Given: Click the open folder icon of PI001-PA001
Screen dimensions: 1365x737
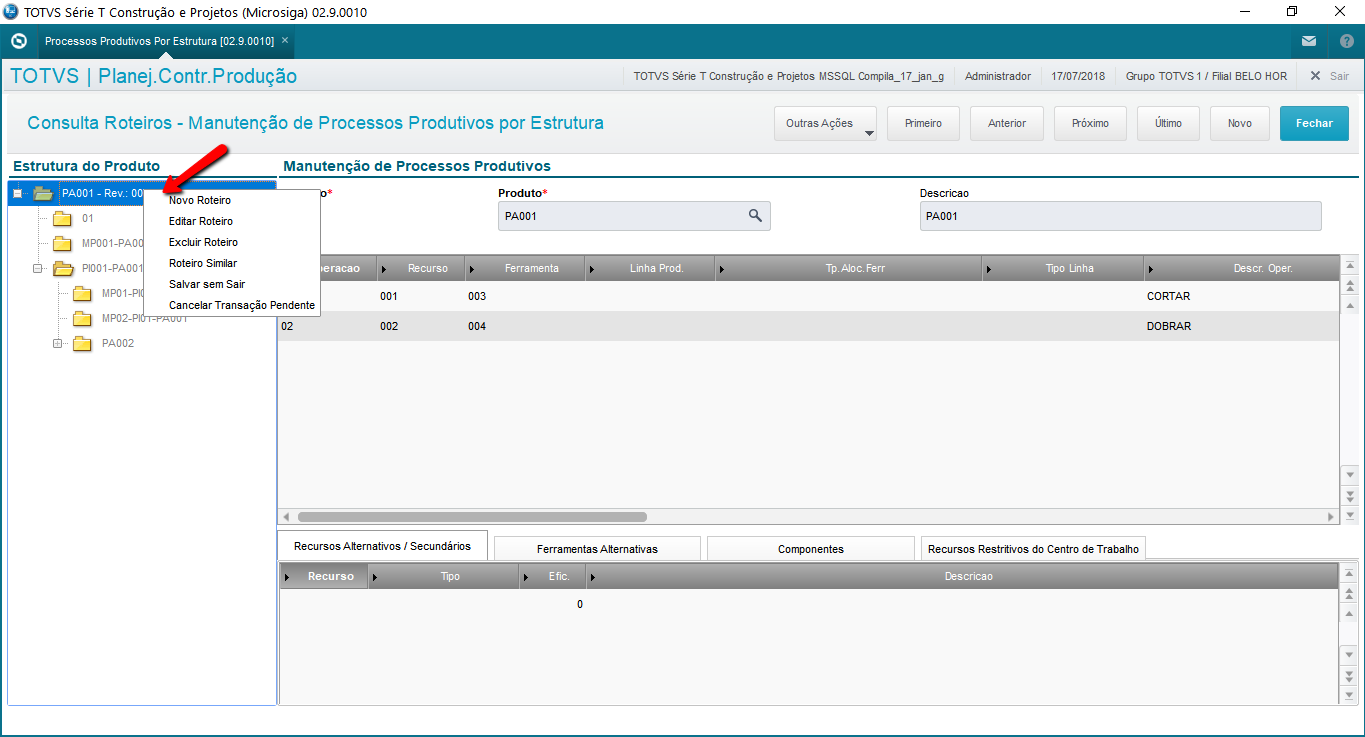Looking at the screenshot, I should pos(63,268).
